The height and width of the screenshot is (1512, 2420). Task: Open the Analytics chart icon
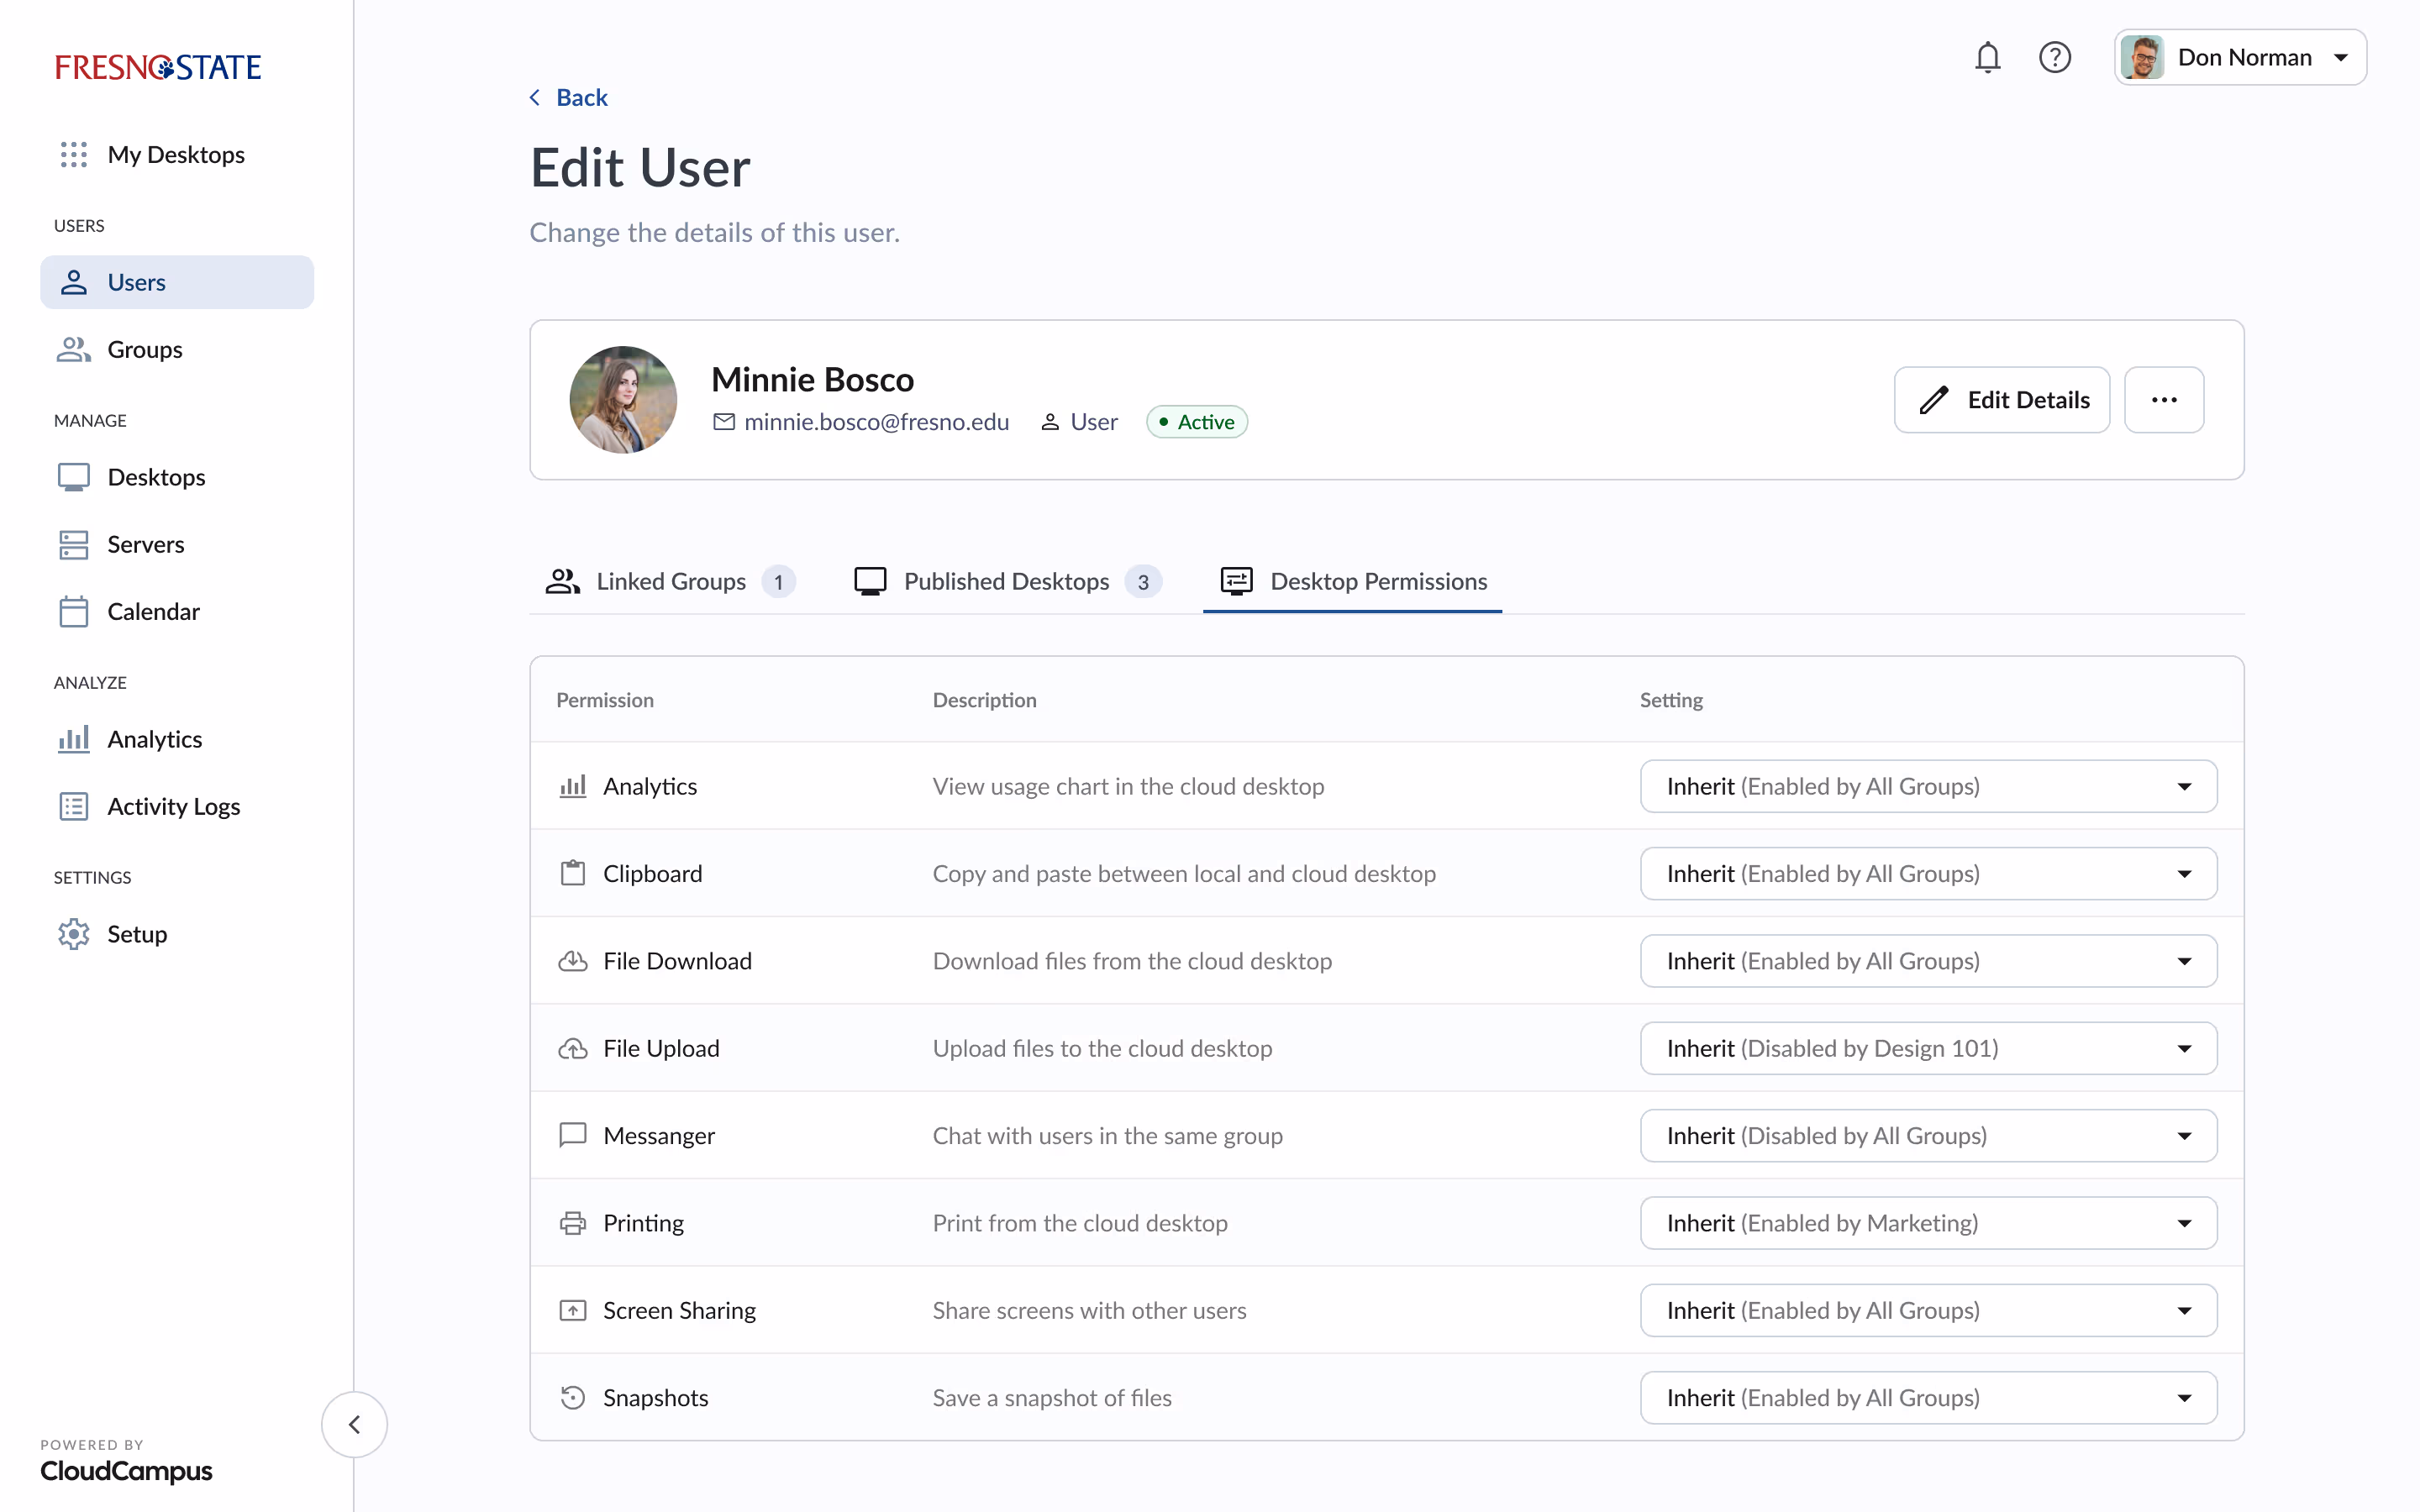(73, 738)
